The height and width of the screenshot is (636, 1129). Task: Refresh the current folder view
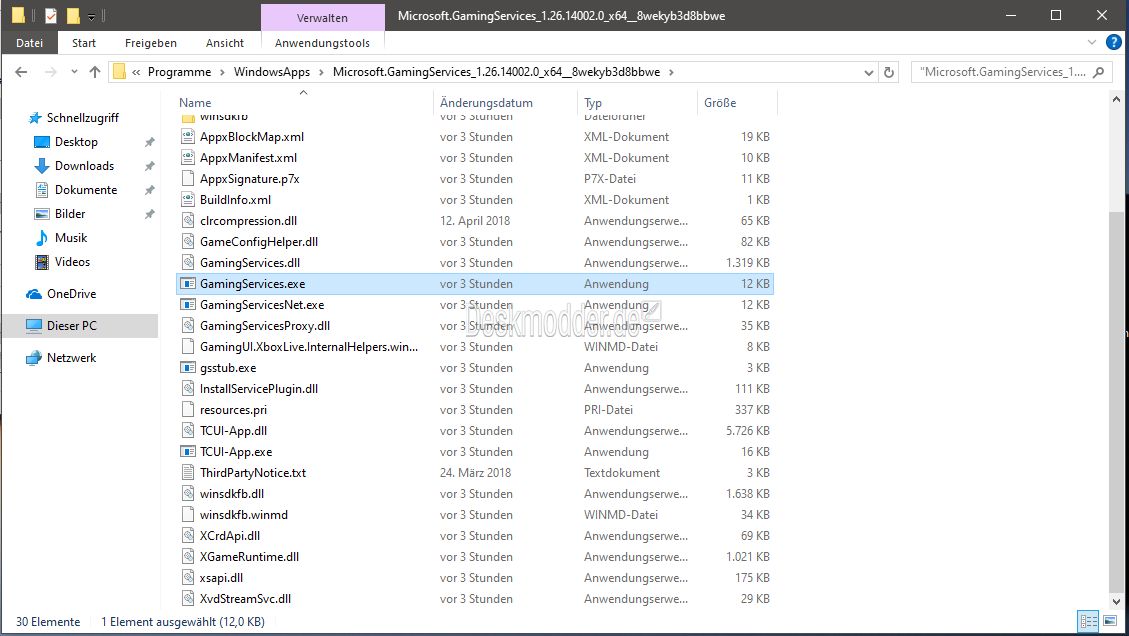tap(889, 72)
